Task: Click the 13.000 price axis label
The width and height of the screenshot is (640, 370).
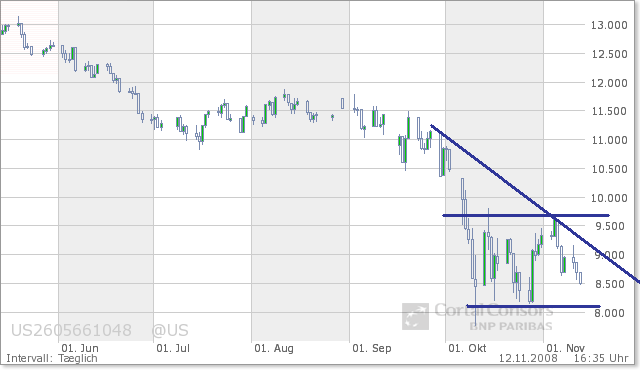Action: (x=609, y=25)
